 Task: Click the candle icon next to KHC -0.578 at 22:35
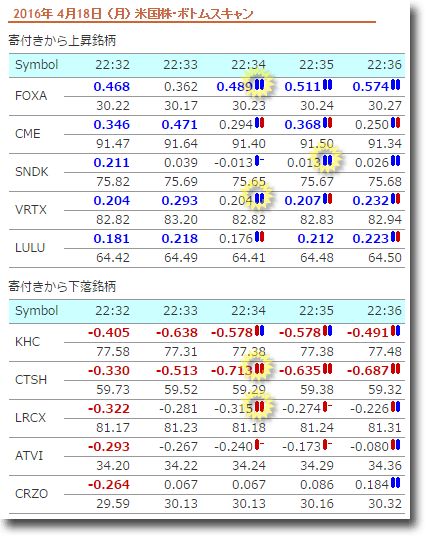328,331
